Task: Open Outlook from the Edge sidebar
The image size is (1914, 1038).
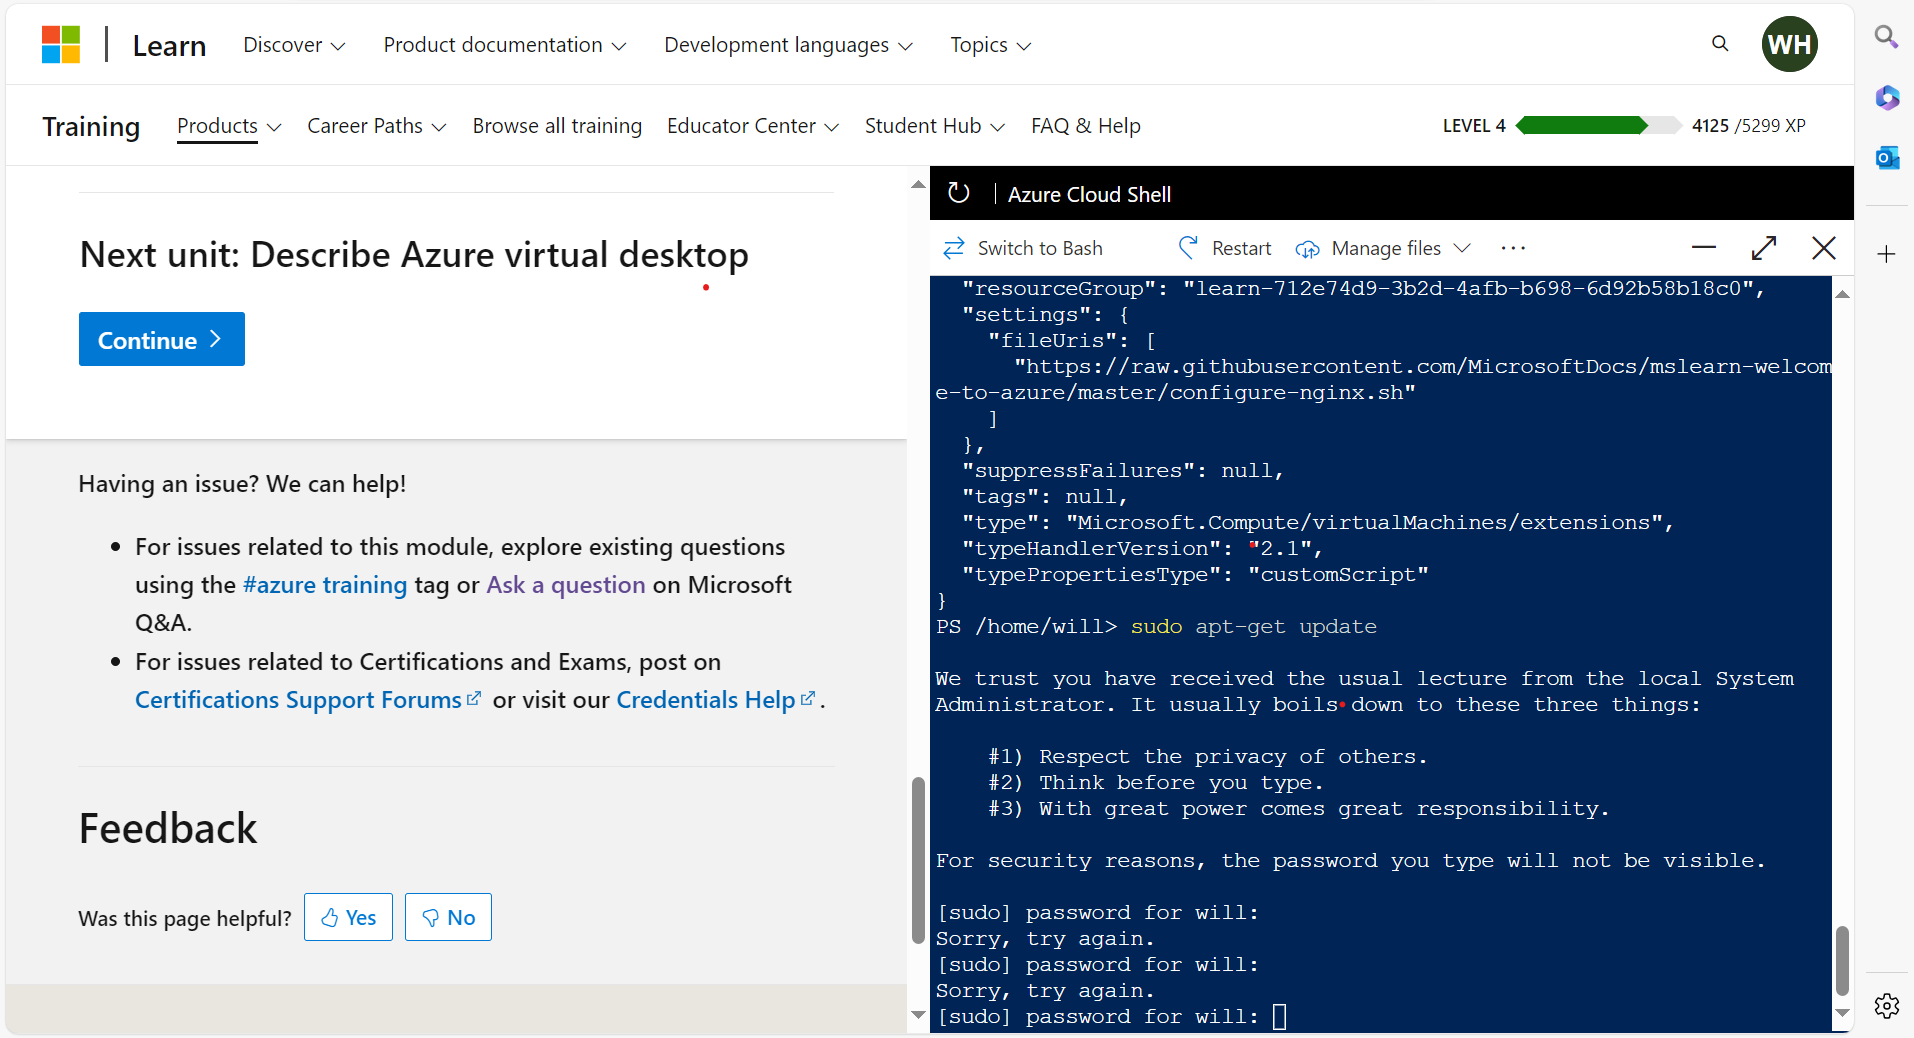Action: tap(1888, 158)
